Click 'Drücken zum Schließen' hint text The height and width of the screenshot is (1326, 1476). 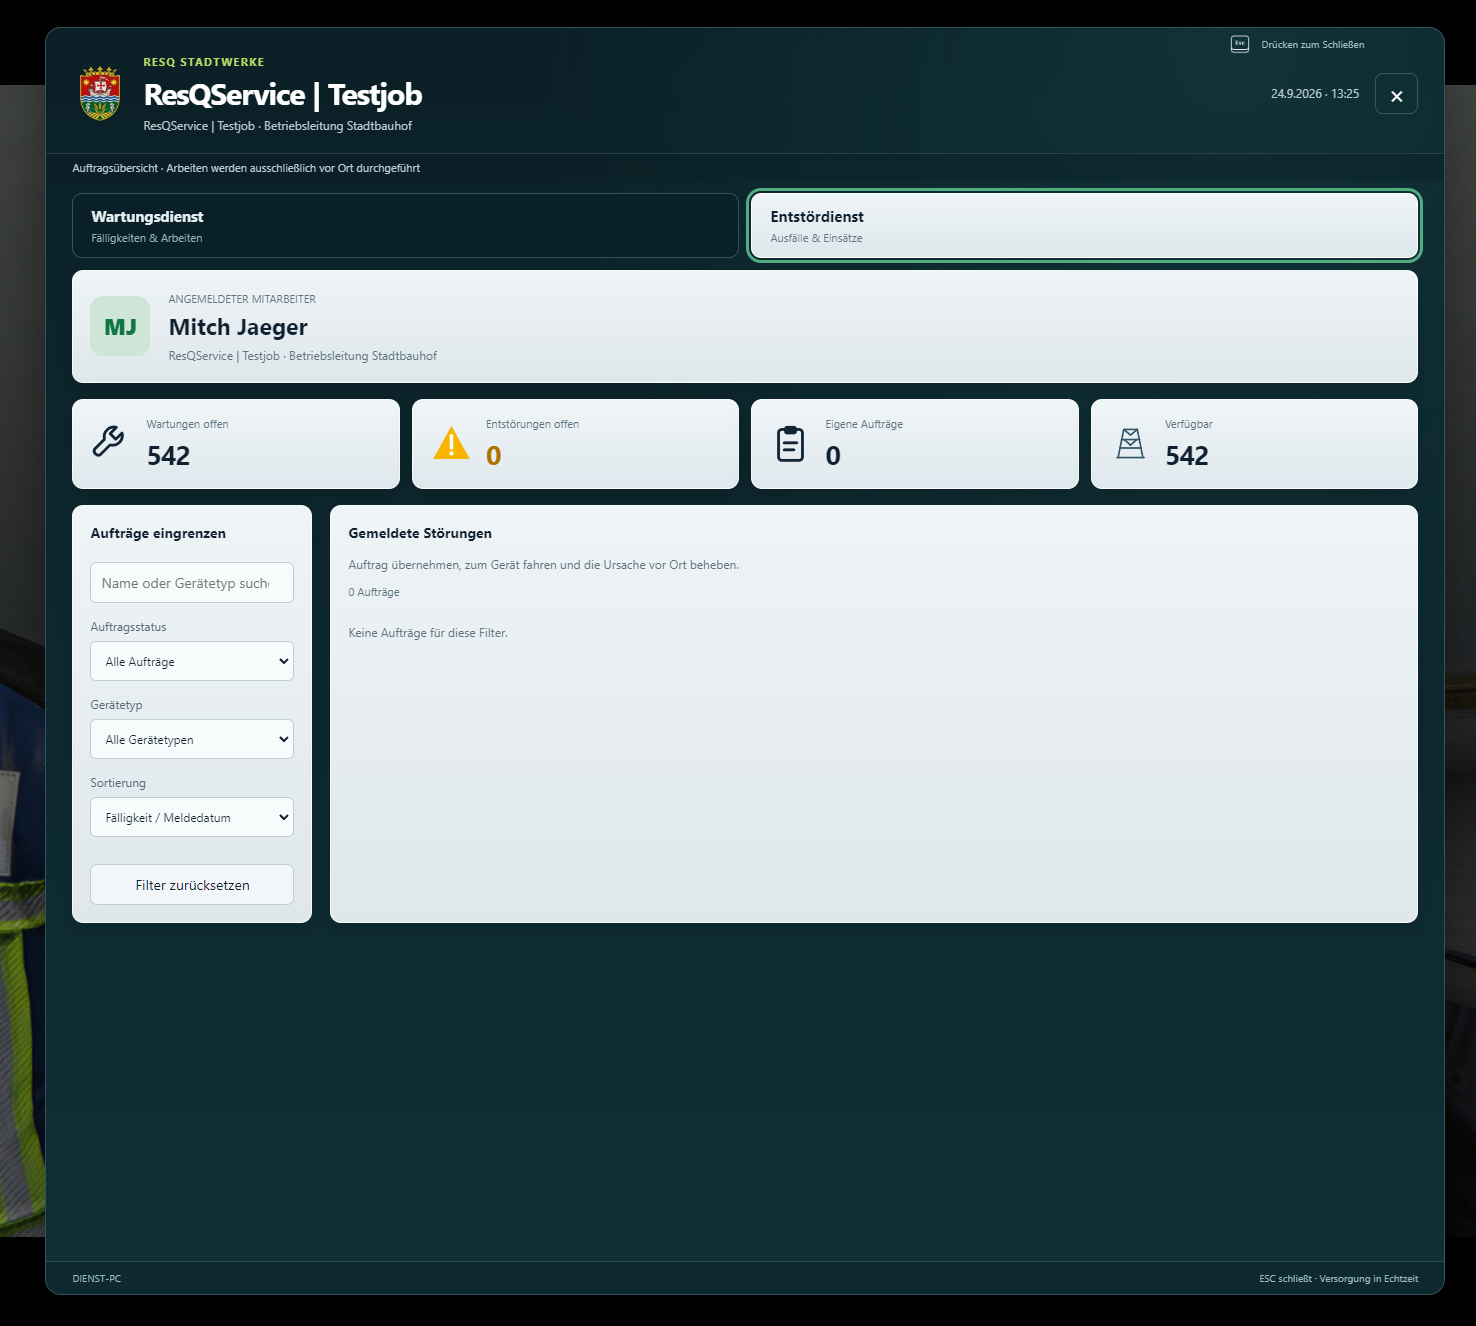click(1312, 45)
